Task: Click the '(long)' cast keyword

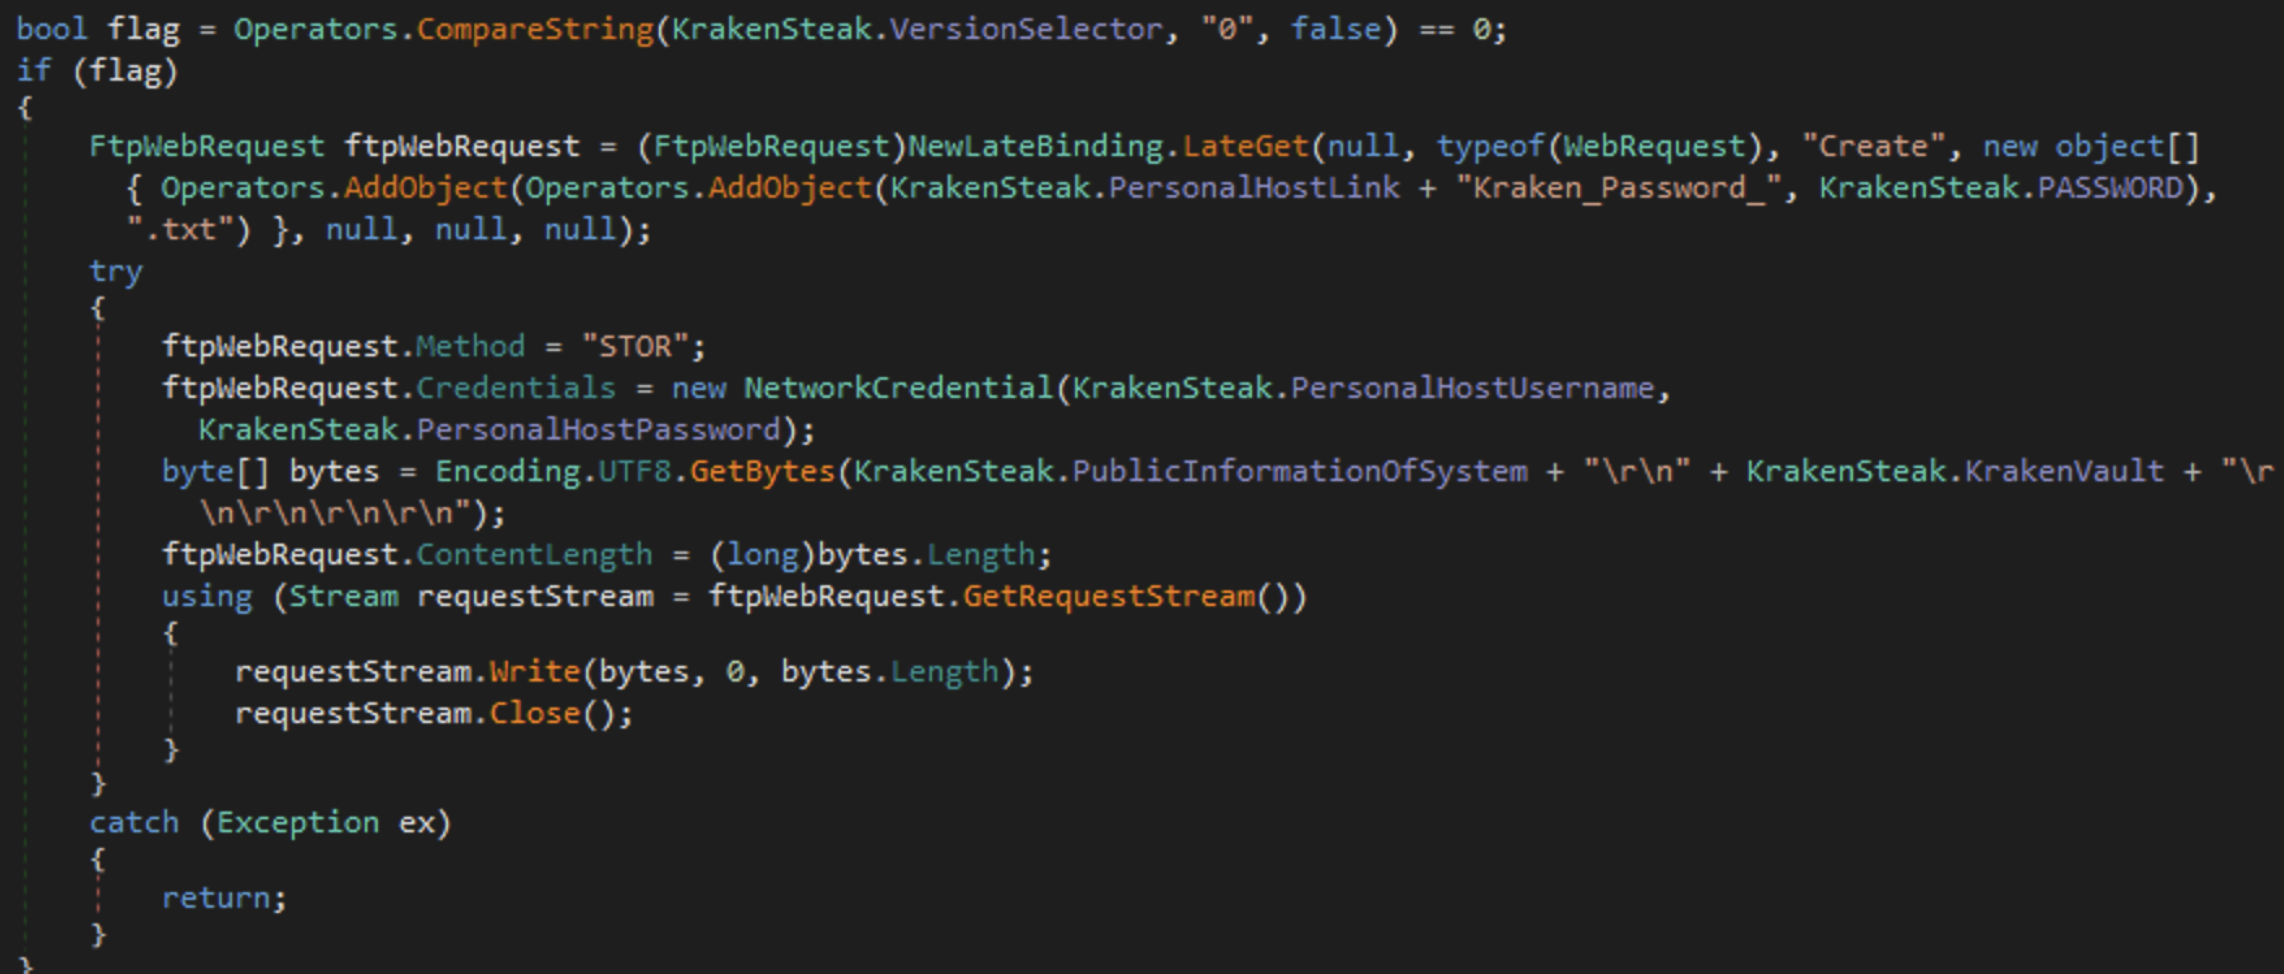Action: click(x=762, y=554)
